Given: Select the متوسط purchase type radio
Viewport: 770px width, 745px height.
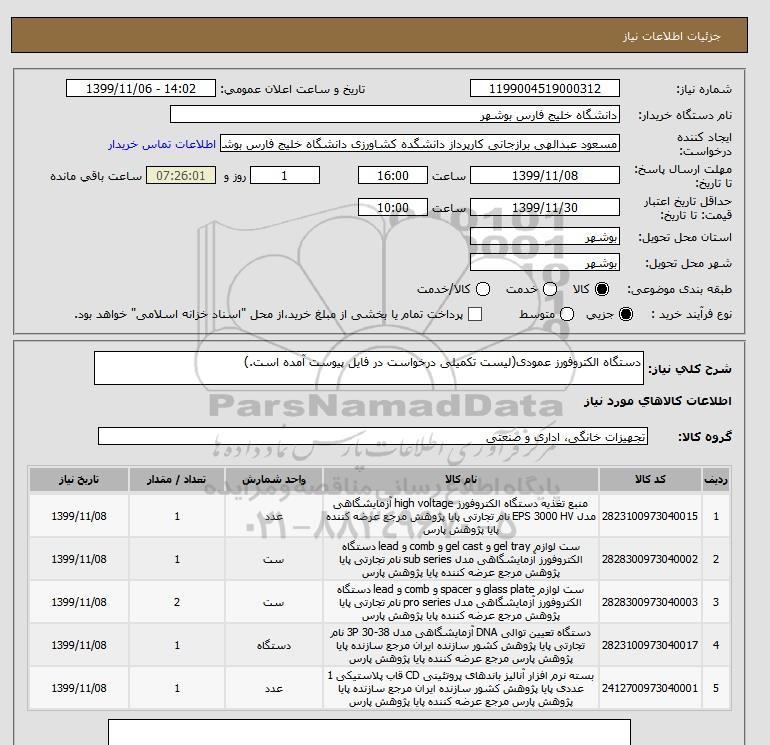Looking at the screenshot, I should [x=567, y=314].
